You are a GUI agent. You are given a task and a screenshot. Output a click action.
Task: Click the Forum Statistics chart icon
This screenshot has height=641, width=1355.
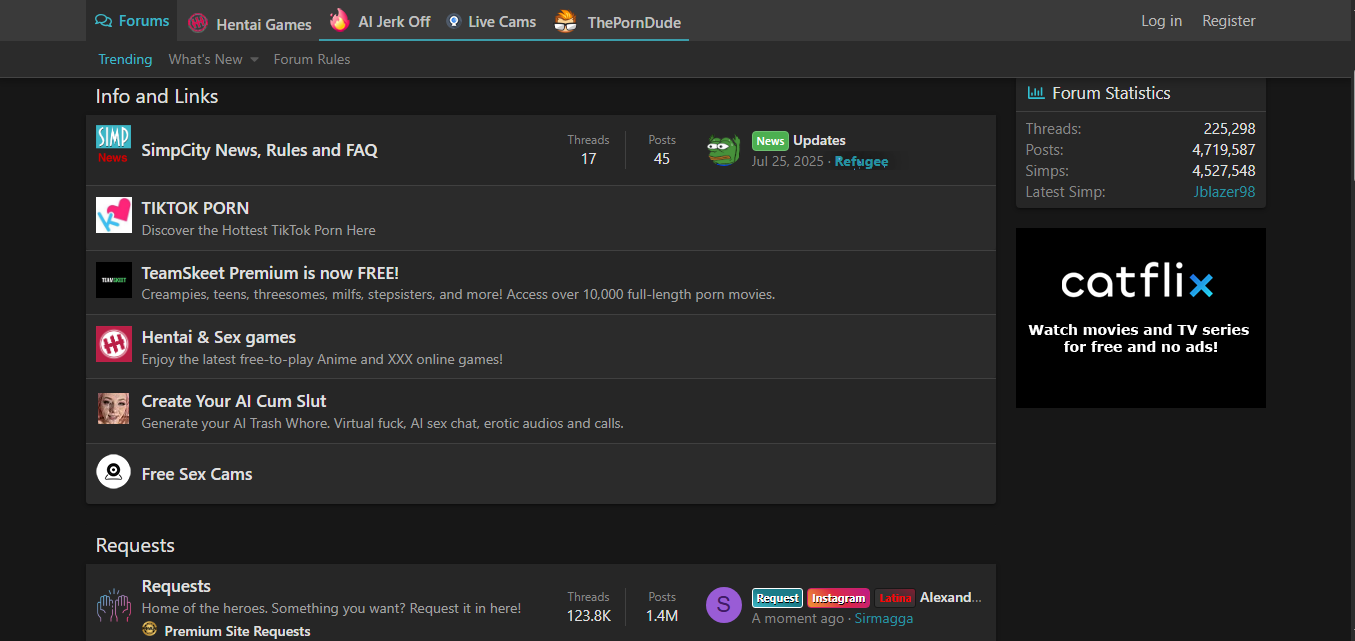pos(1036,93)
